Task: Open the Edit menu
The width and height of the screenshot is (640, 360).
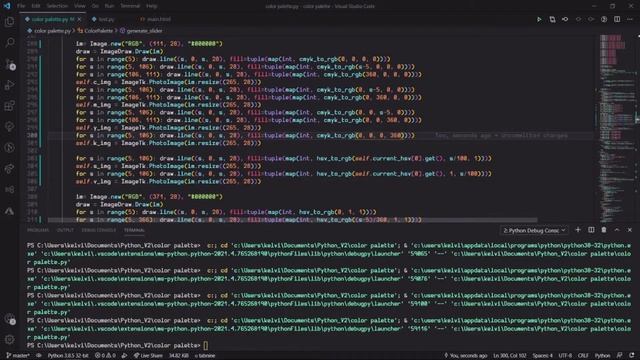Action: 36,6
